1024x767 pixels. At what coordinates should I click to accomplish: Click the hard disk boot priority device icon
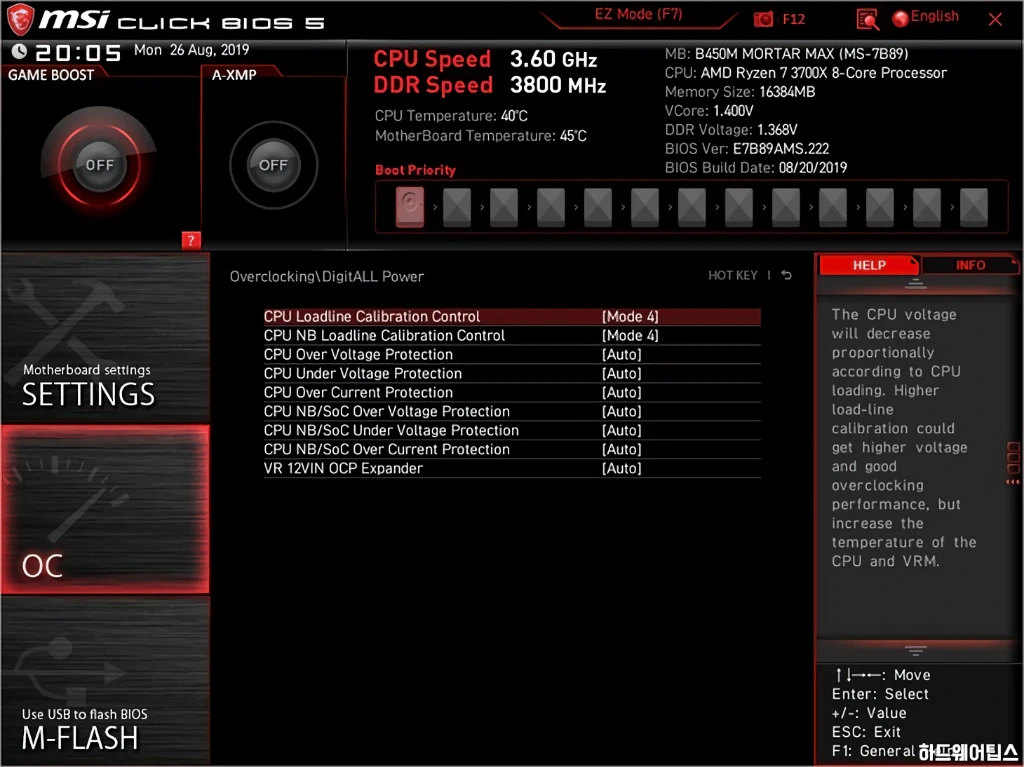[409, 206]
